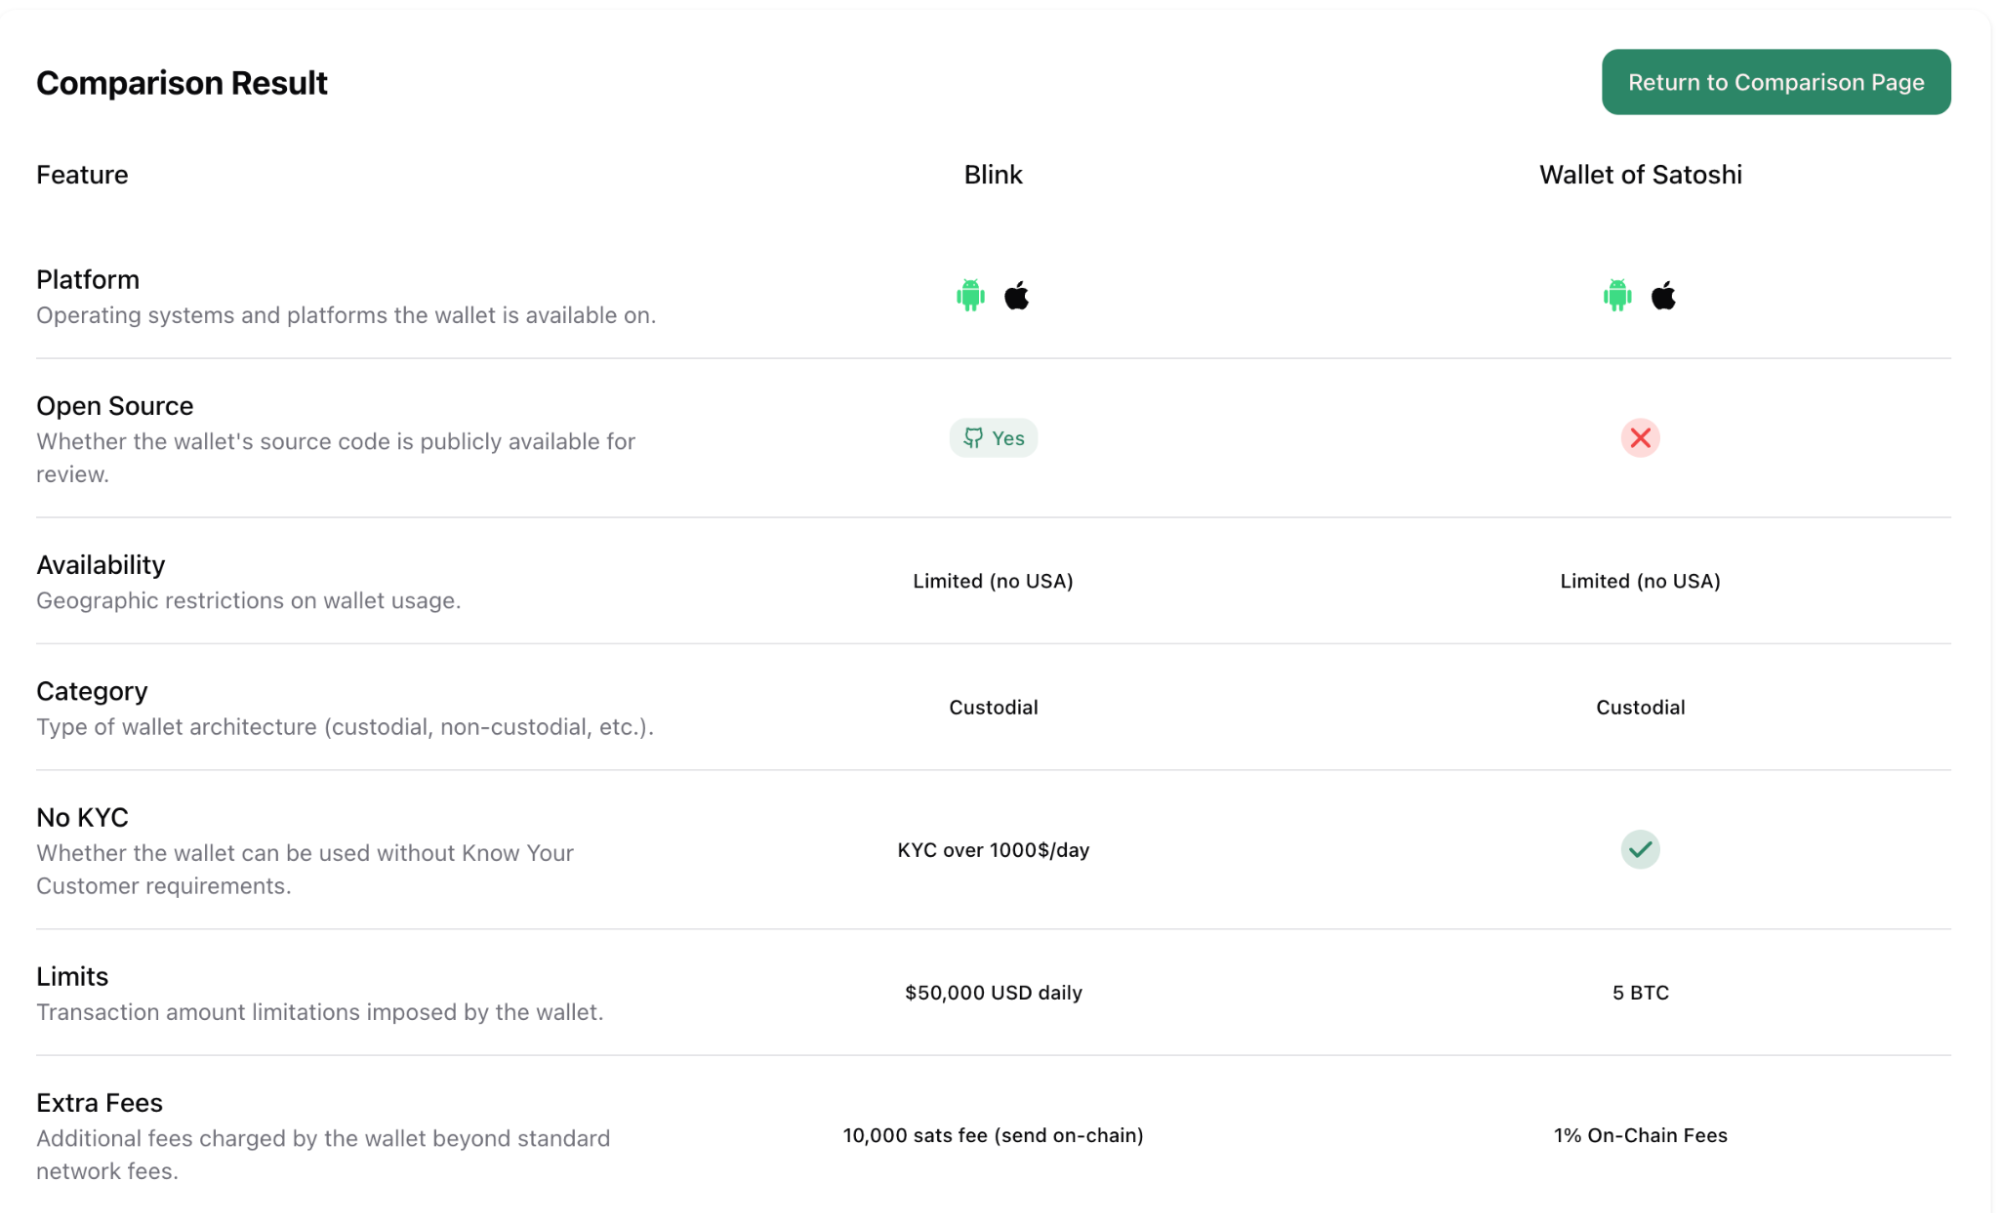1999x1214 pixels.
Task: Click Wallet of Satoshi's Android icon
Action: click(1617, 296)
